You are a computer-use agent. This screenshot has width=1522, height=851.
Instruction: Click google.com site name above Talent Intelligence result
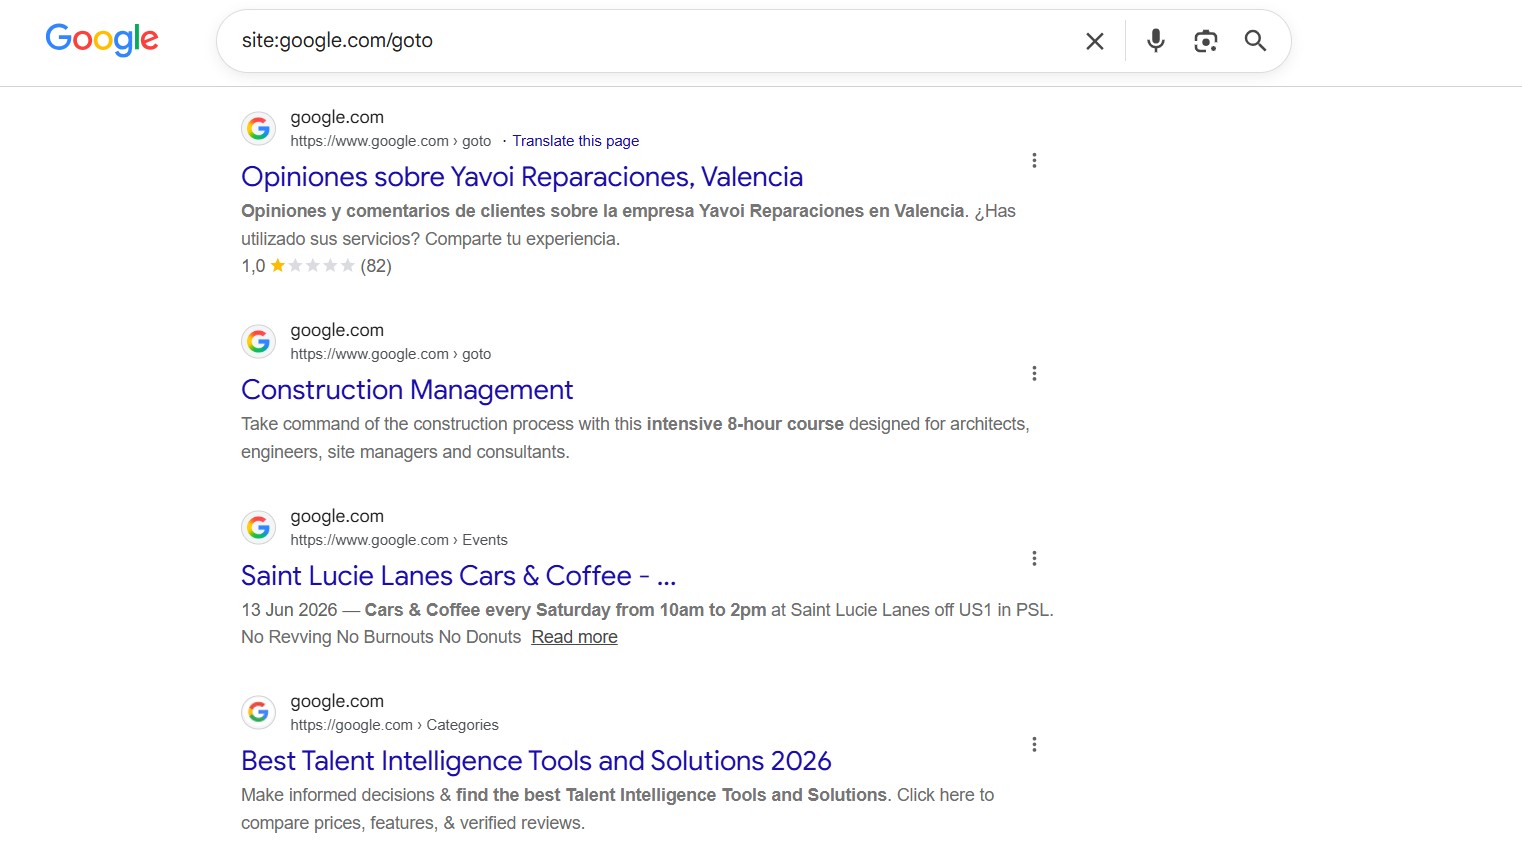[337, 702]
